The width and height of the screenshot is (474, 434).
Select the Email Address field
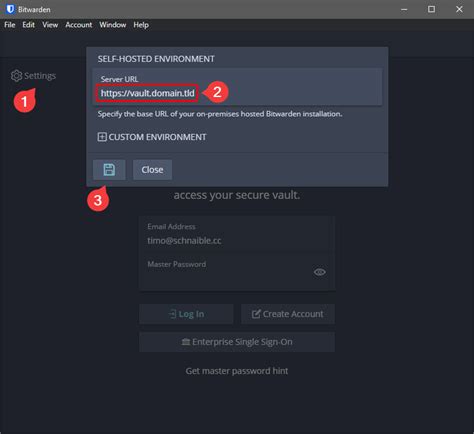[x=237, y=235]
